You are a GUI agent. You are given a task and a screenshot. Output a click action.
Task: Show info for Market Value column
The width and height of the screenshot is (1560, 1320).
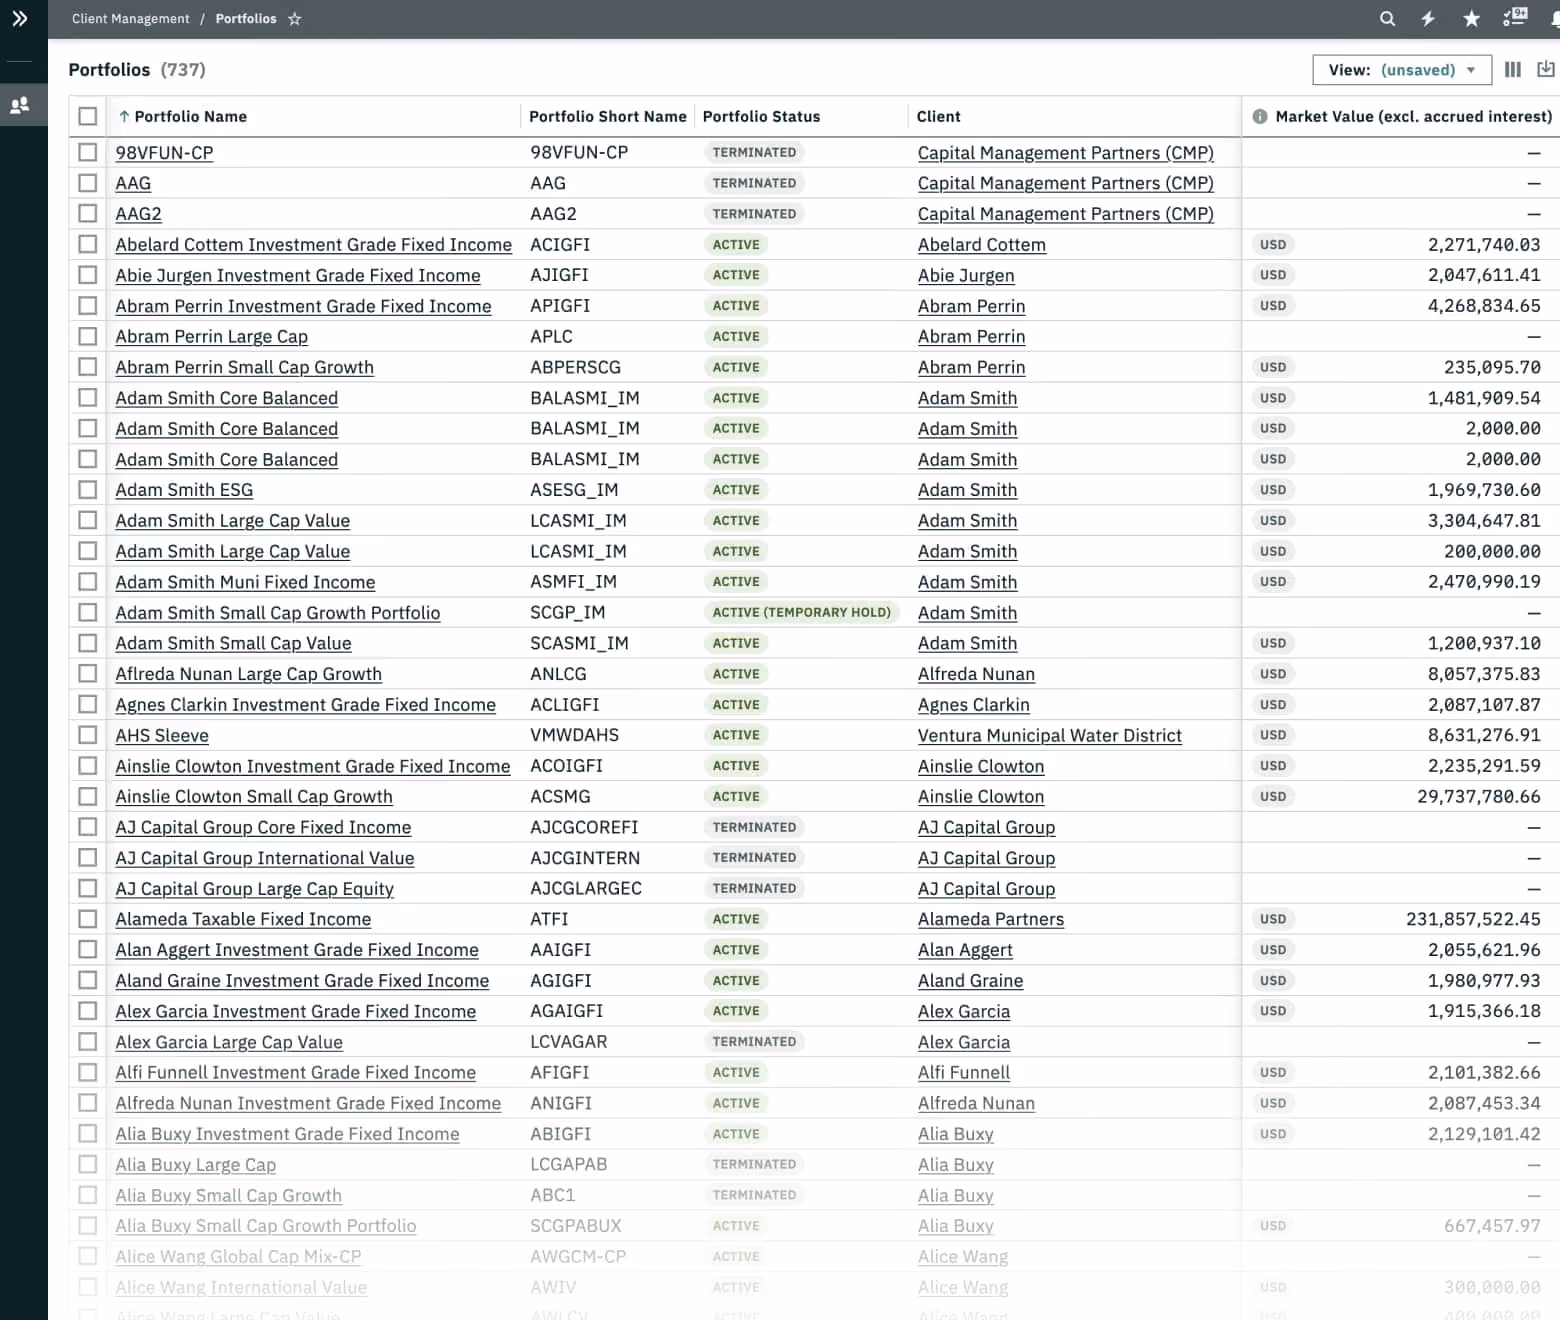1259,116
